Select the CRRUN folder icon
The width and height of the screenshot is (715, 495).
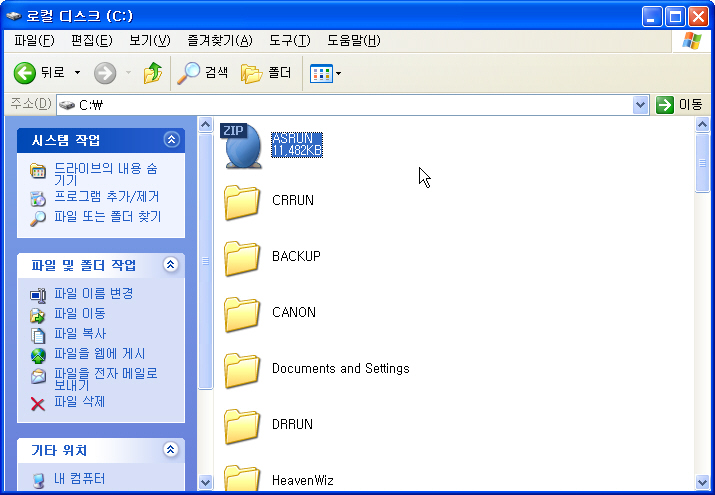click(x=242, y=202)
